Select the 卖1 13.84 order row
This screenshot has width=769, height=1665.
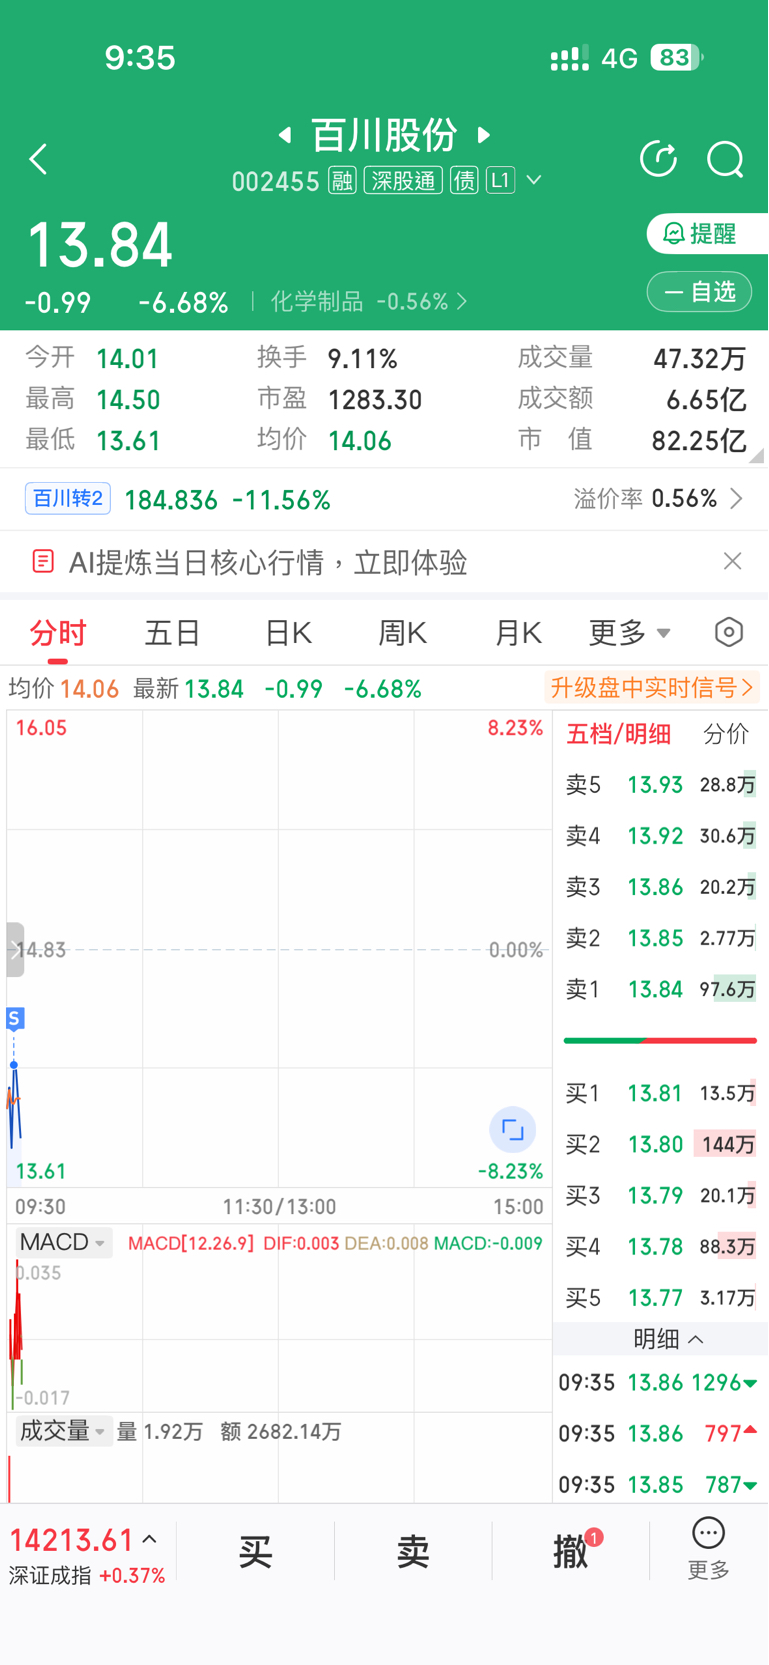tap(660, 989)
